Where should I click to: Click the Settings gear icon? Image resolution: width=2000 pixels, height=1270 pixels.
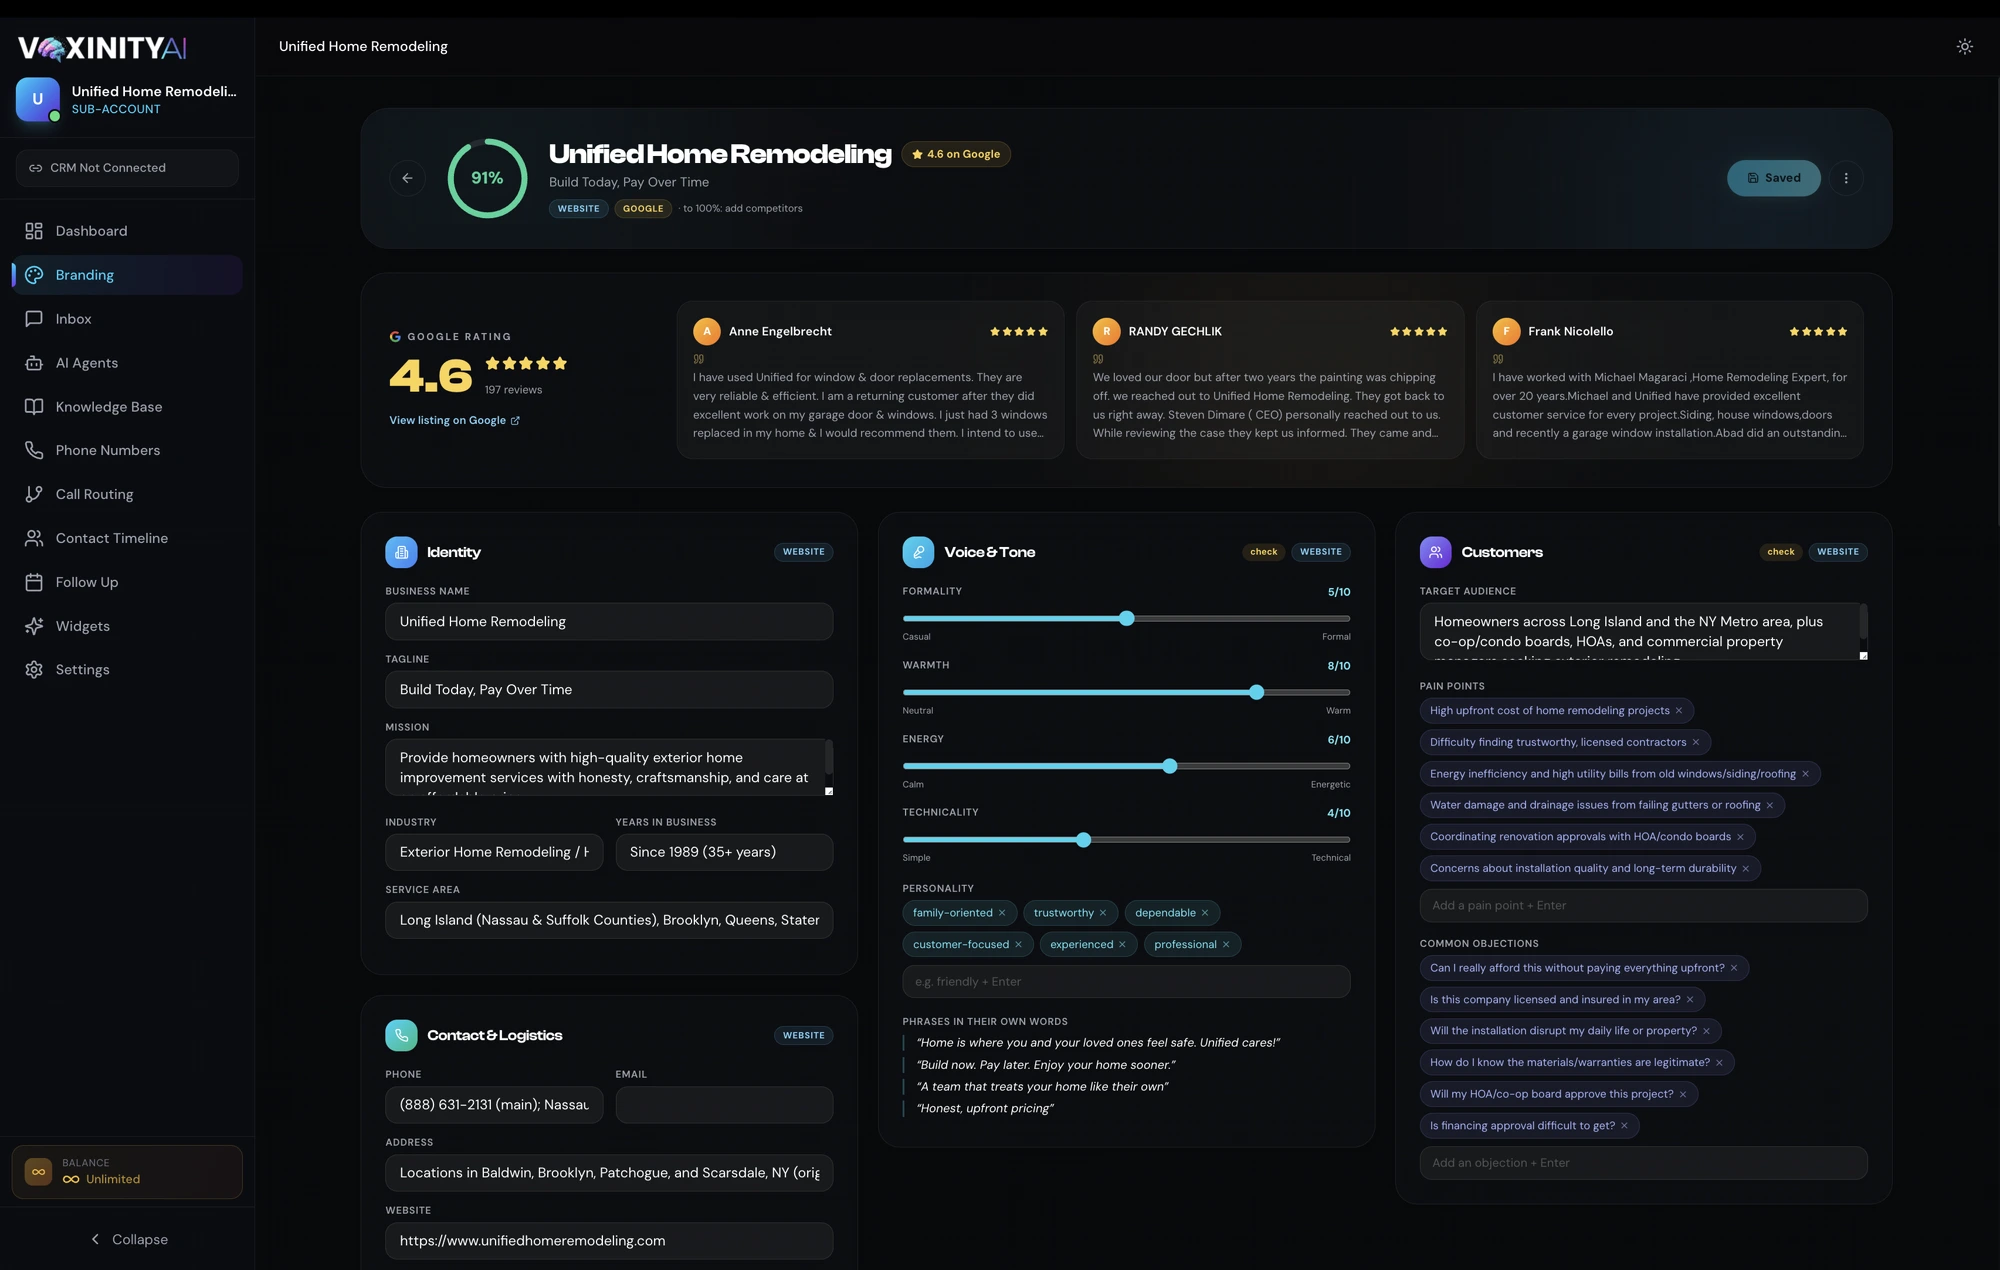click(x=34, y=670)
